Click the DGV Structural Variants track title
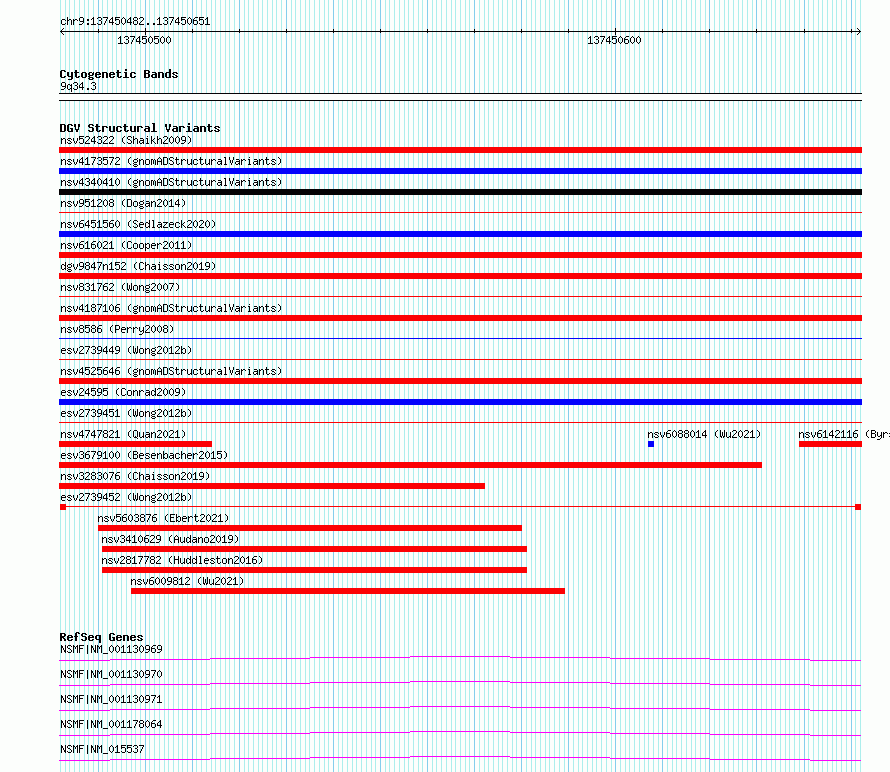This screenshot has height=772, width=890. 140,128
